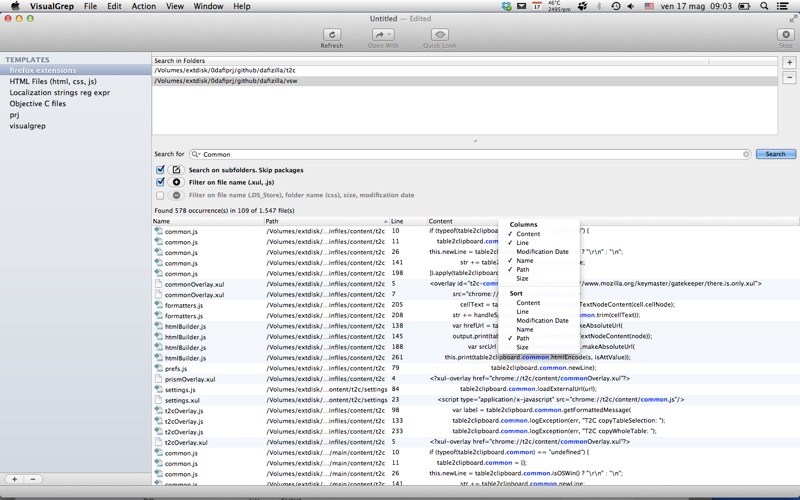Toggle Search on subfolders checkbox
The height and width of the screenshot is (500, 800).
click(x=160, y=170)
